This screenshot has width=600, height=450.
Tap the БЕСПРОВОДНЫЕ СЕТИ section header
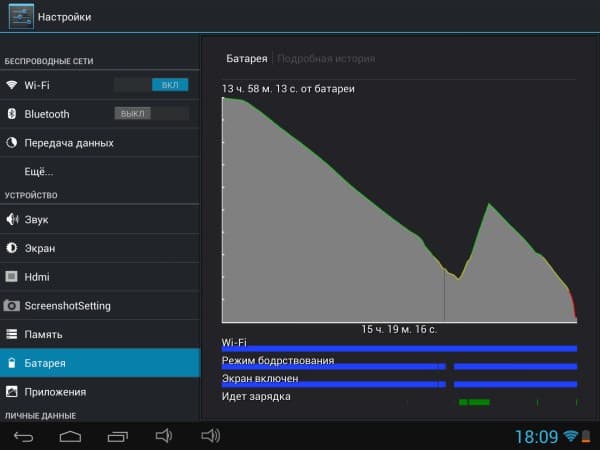coord(49,61)
